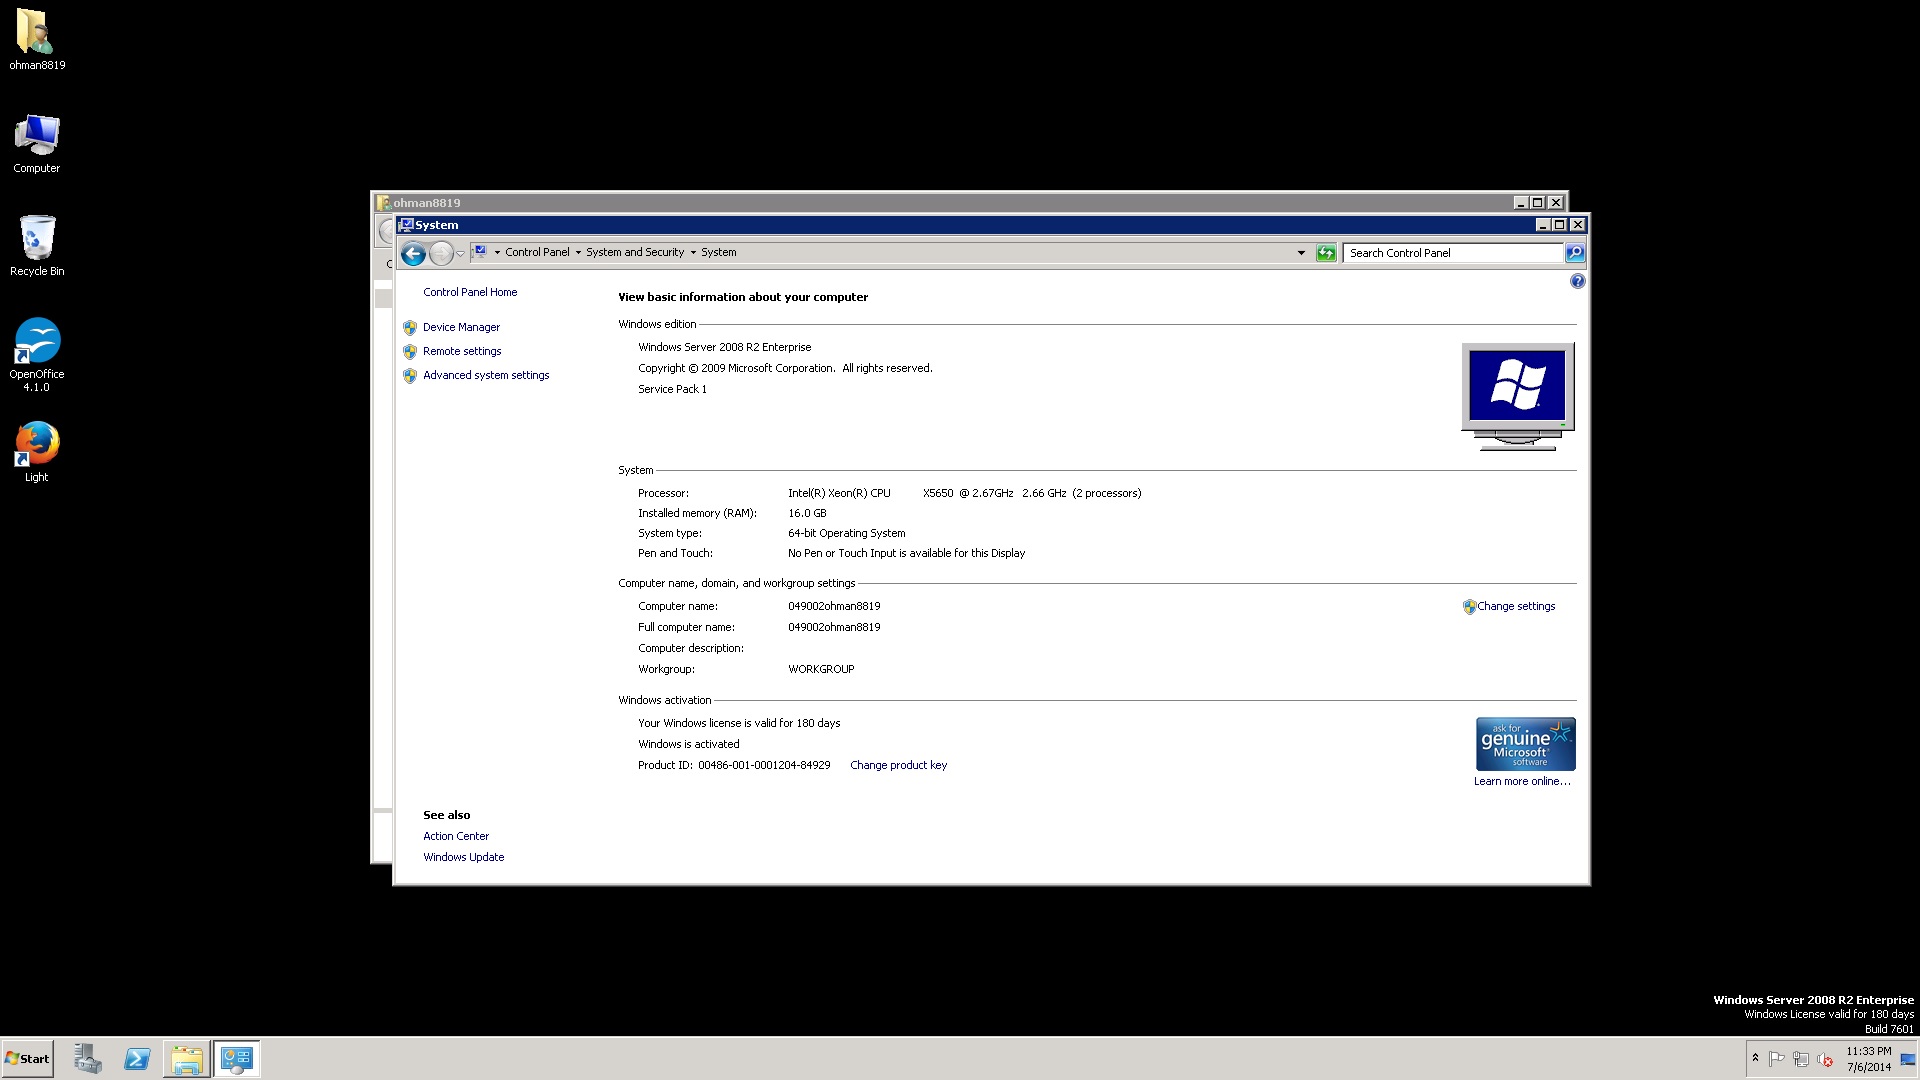This screenshot has height=1080, width=1920.
Task: Click shield icon beside Advanced system settings
Action: click(x=410, y=375)
